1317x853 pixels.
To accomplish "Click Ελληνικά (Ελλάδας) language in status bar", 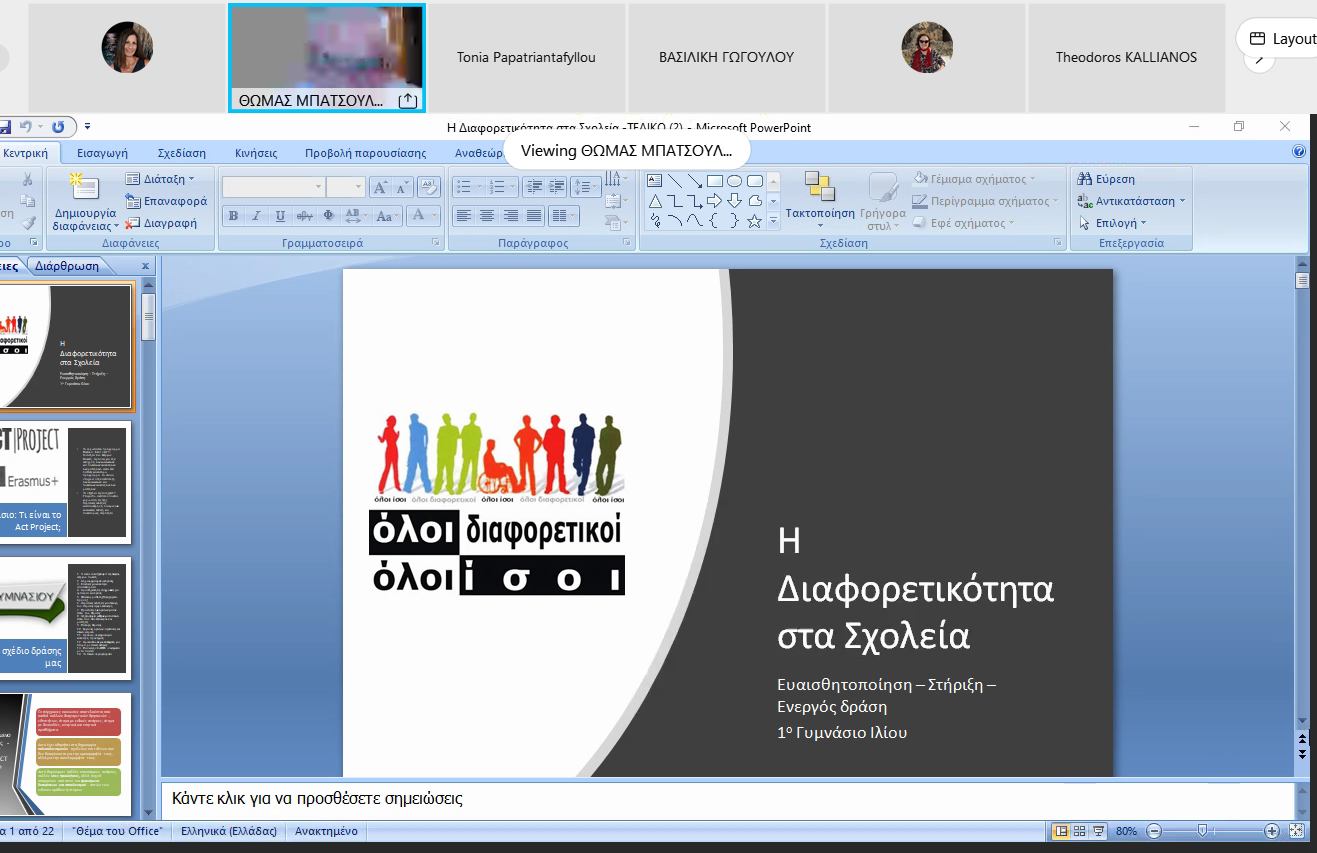I will (227, 831).
